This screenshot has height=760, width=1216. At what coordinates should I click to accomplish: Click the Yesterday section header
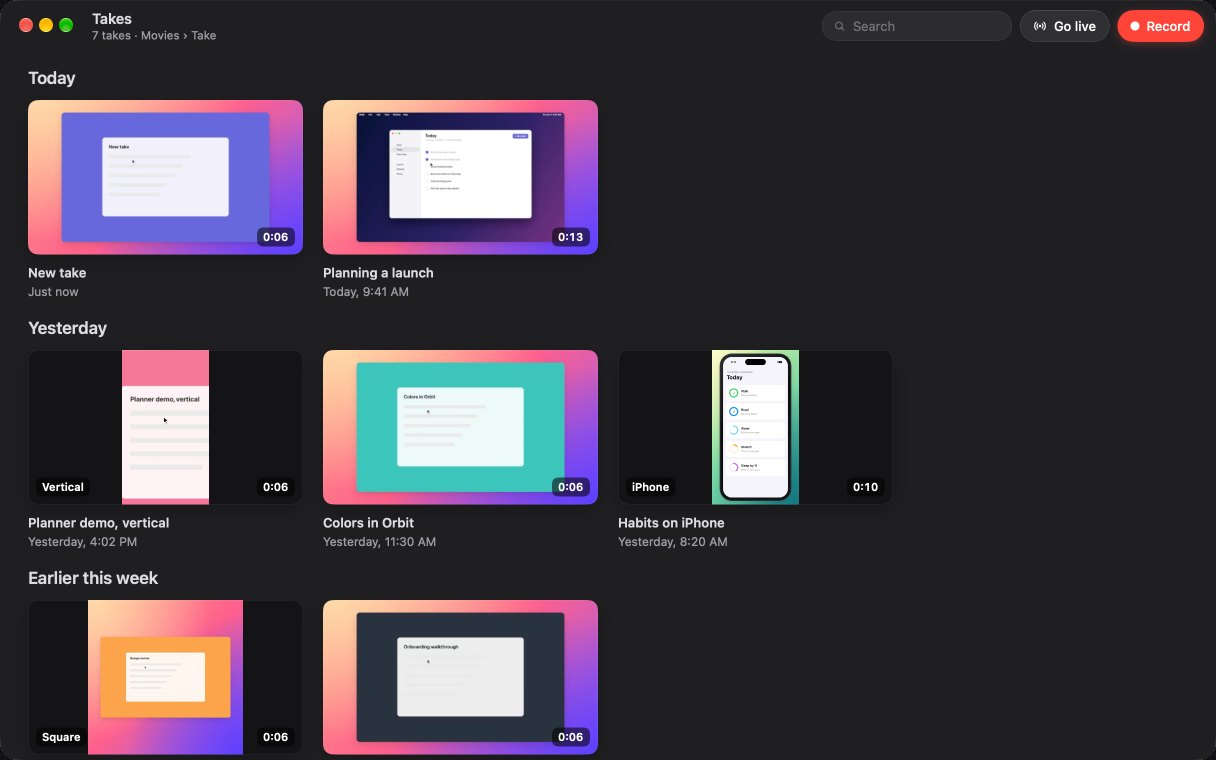coord(67,328)
